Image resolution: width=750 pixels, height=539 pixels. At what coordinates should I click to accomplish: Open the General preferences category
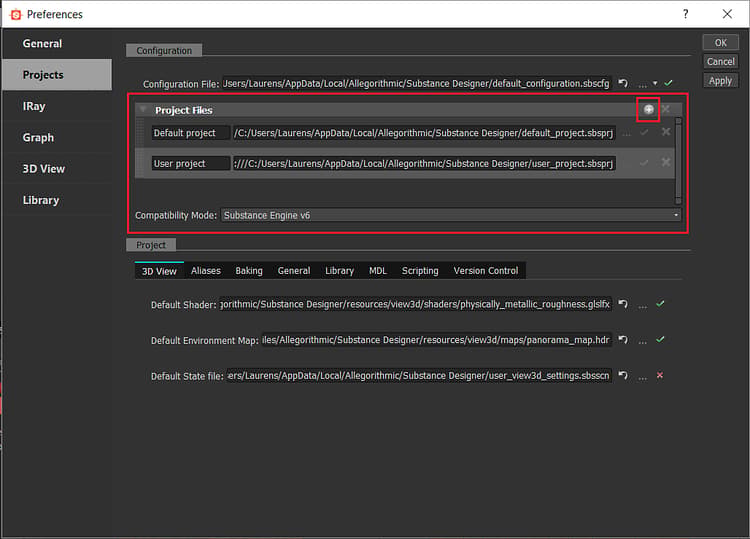coord(57,44)
